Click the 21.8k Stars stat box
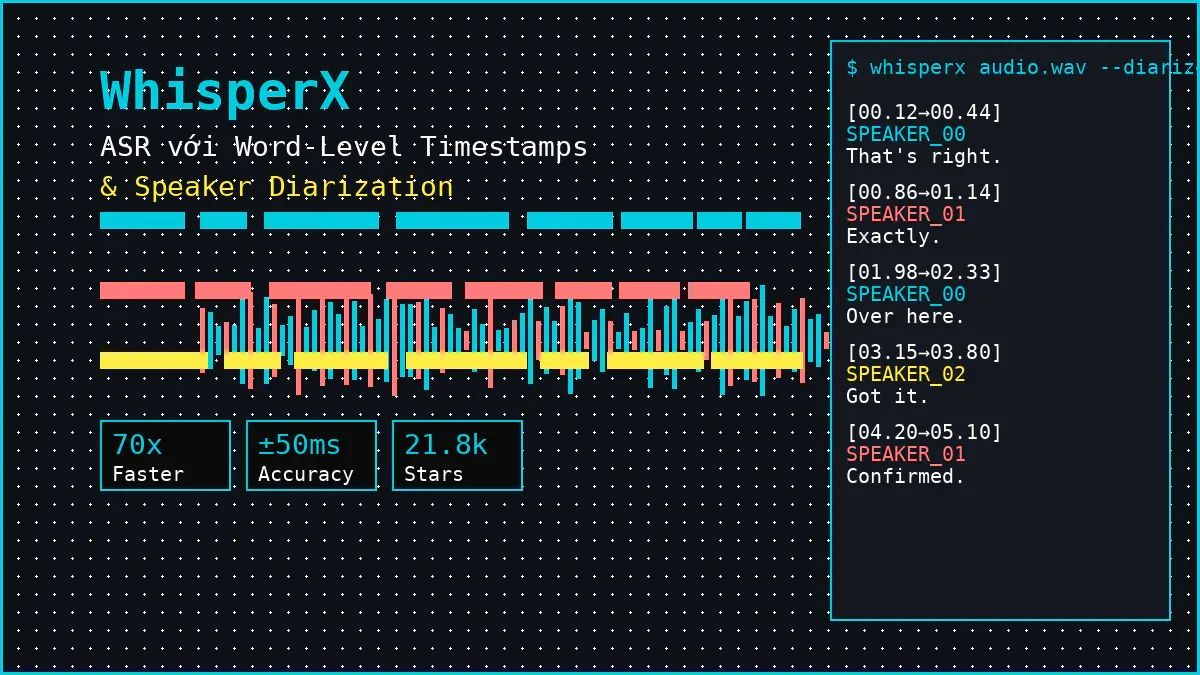Viewport: 1200px width, 675px height. point(457,456)
